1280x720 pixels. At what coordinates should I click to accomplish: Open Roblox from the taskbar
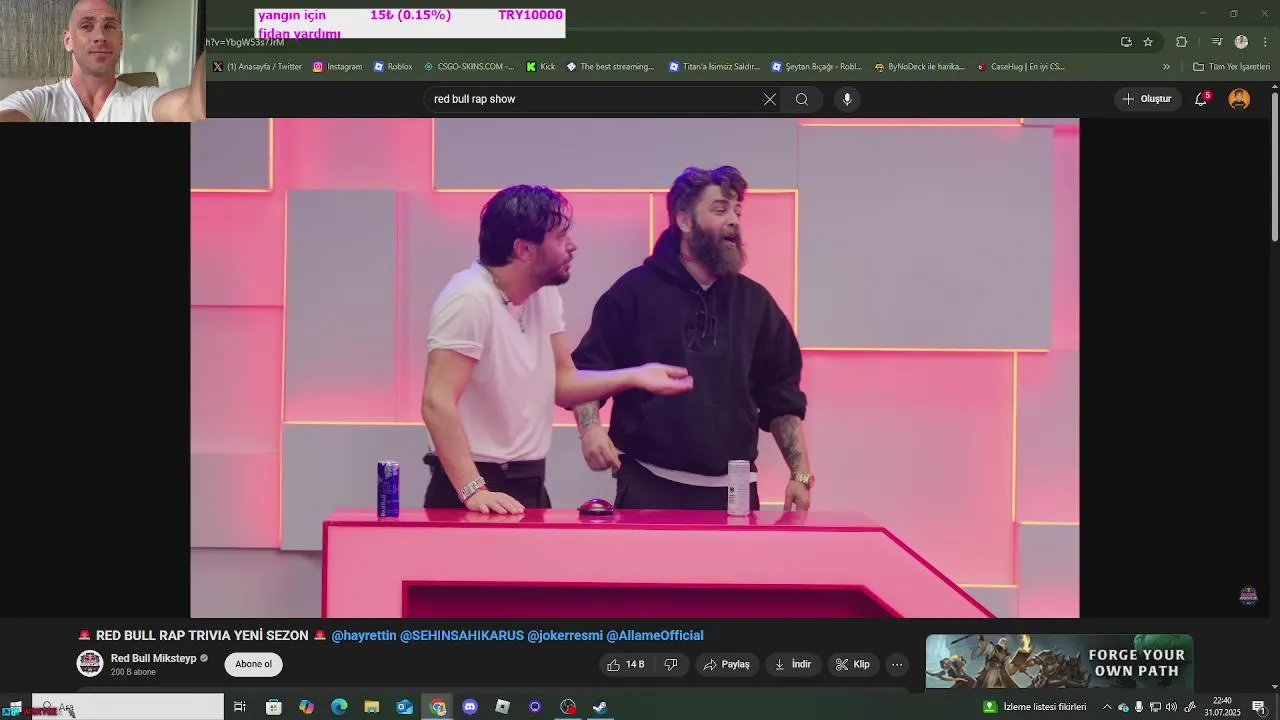point(503,707)
